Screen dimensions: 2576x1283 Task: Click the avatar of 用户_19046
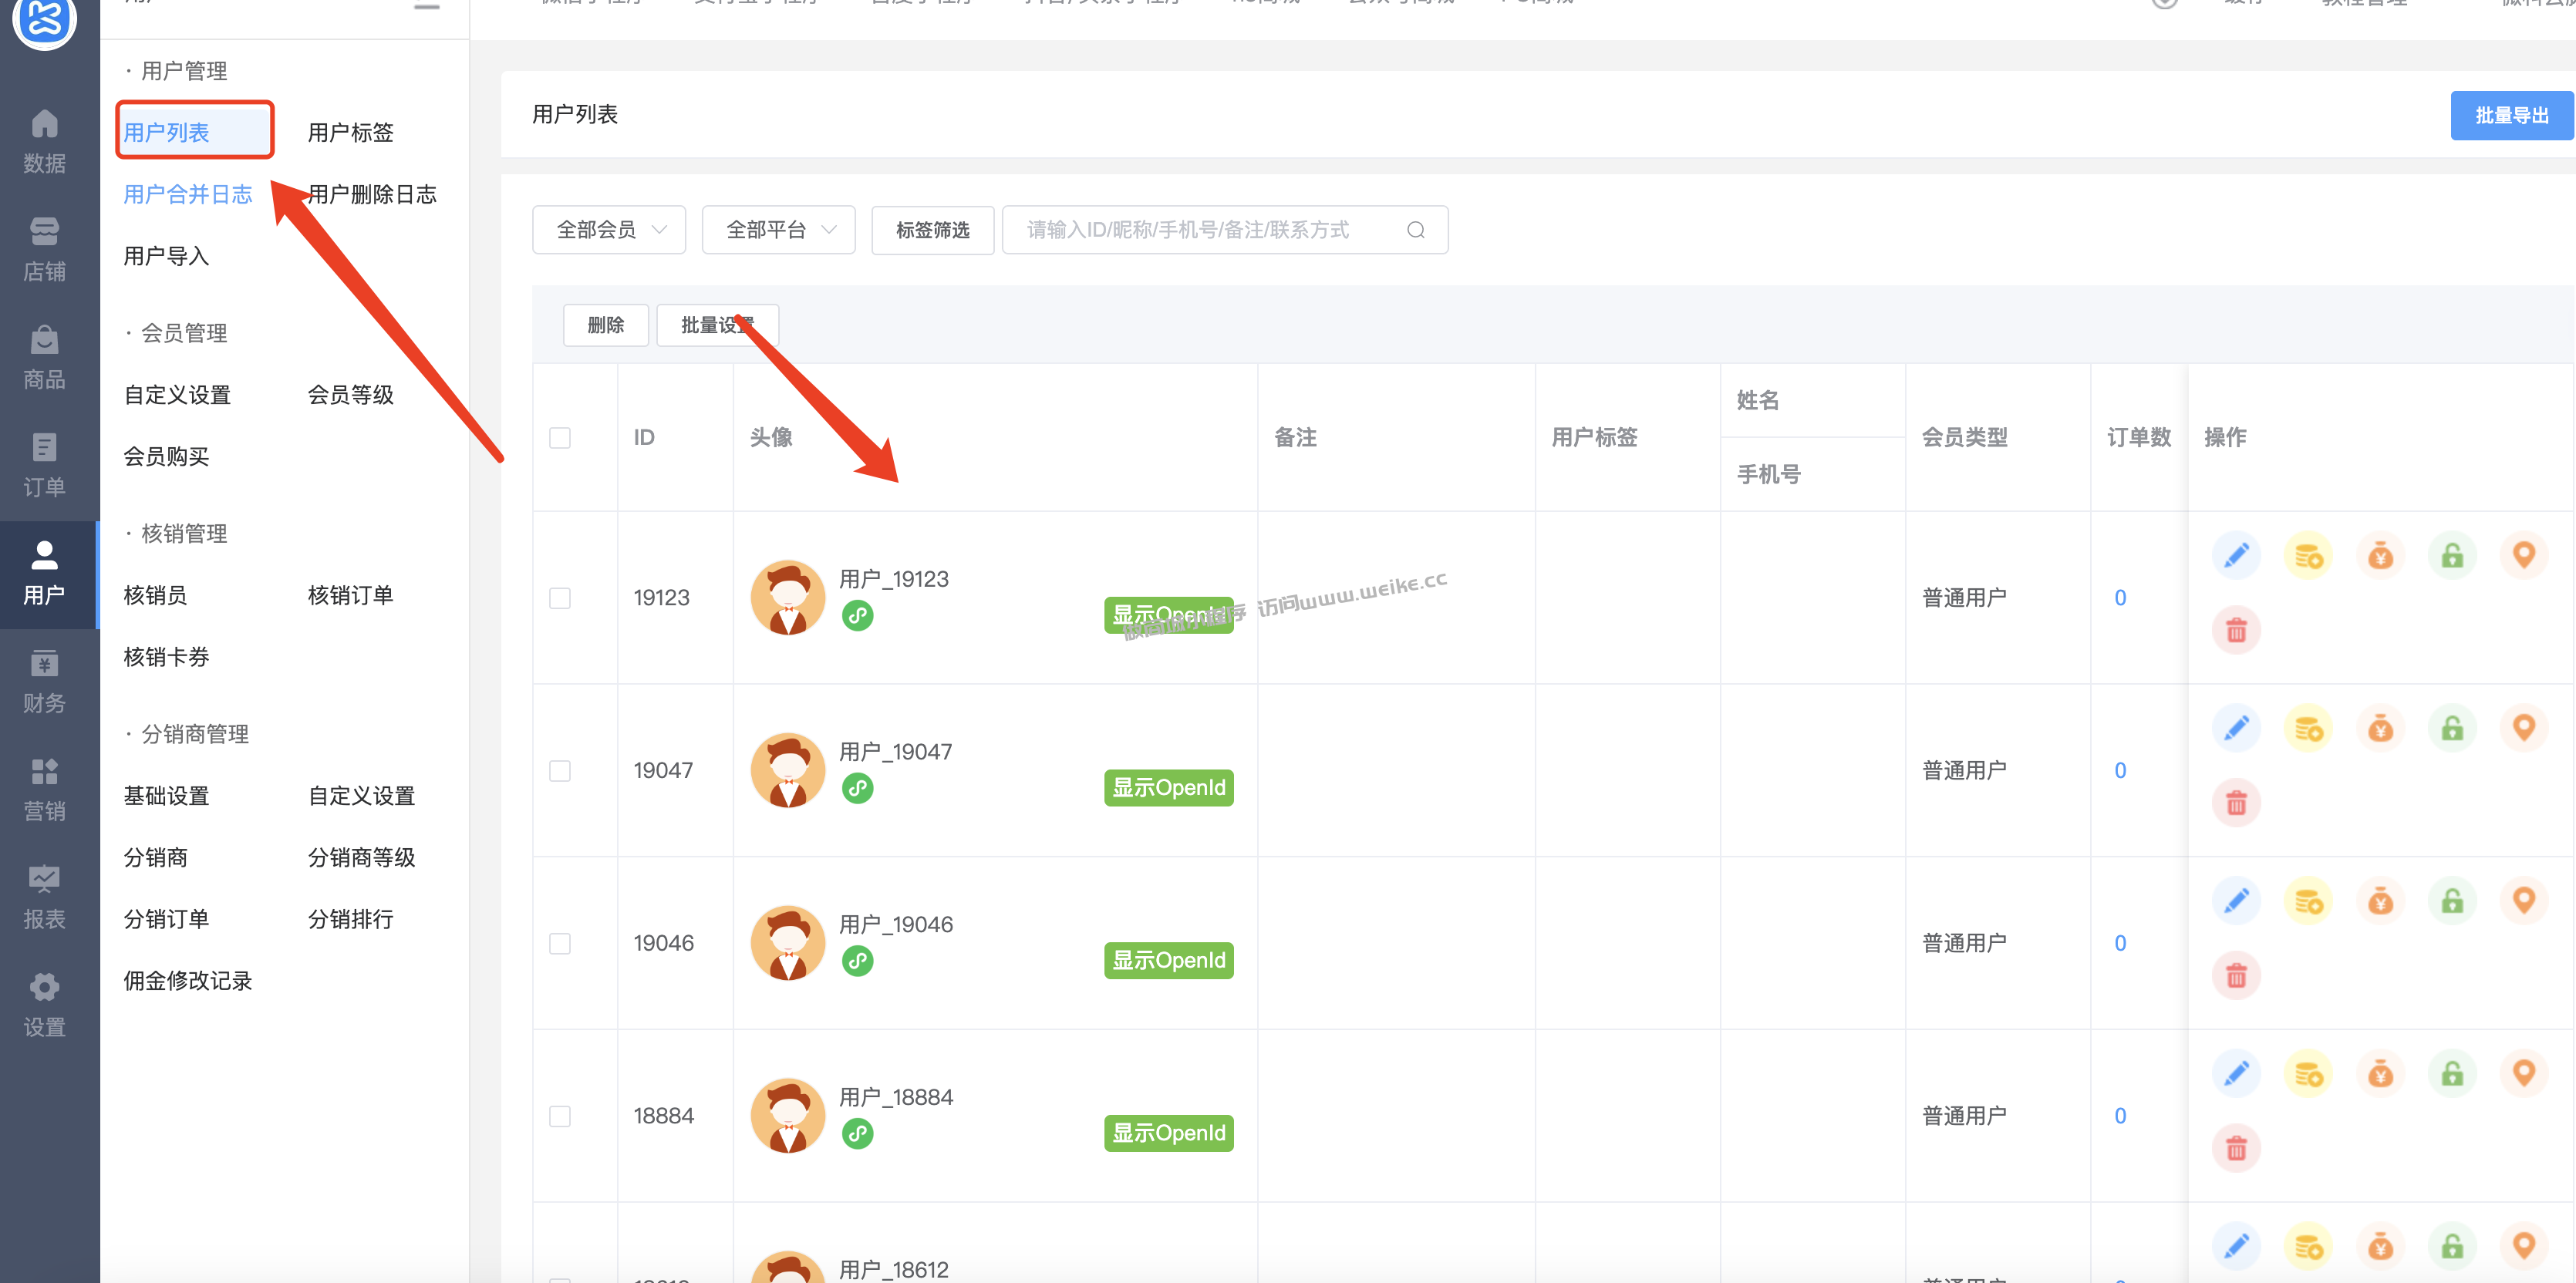(788, 943)
